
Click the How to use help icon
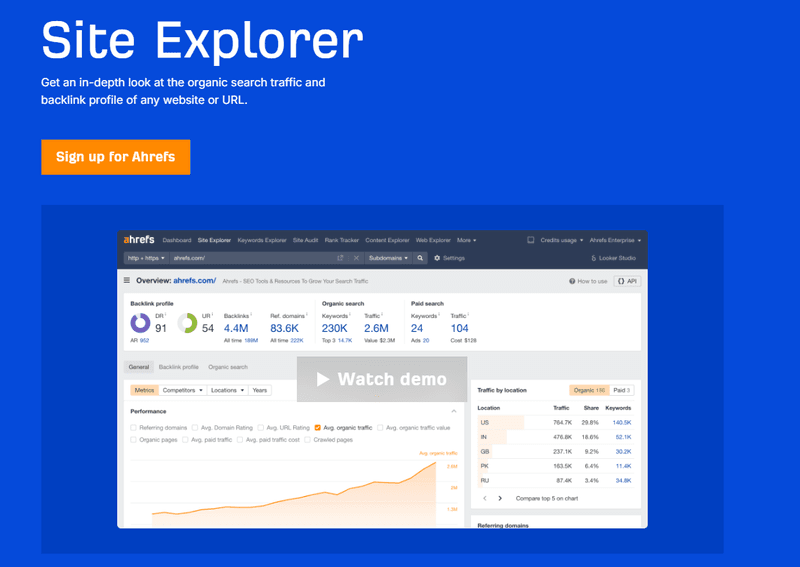click(572, 281)
